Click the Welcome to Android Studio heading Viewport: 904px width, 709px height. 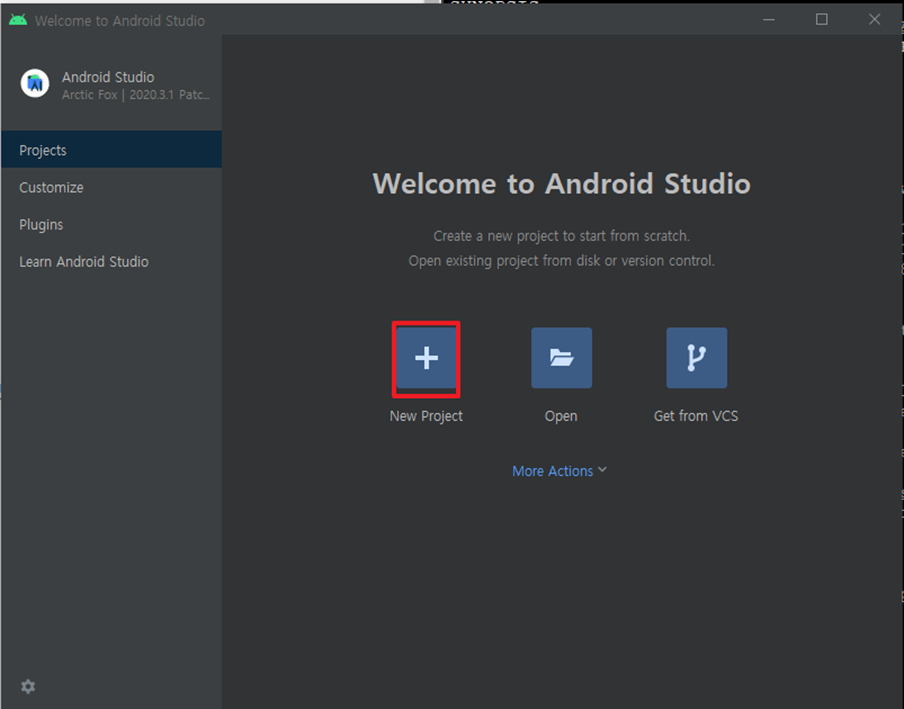562,184
